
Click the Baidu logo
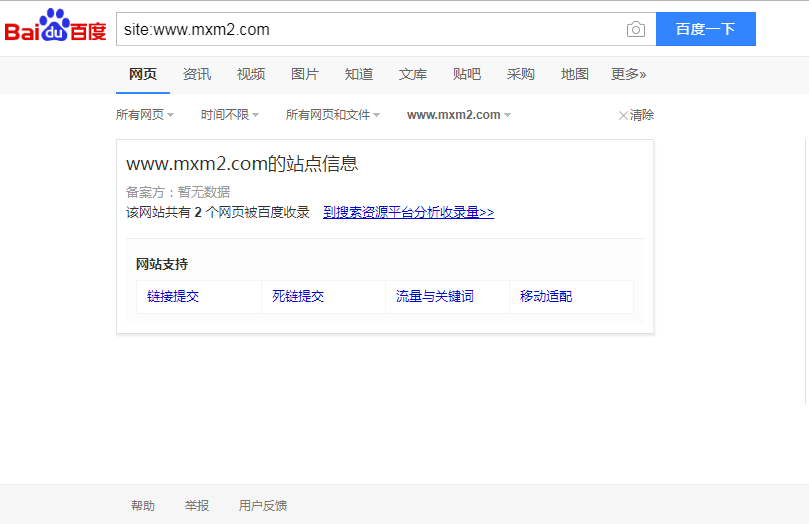click(56, 29)
